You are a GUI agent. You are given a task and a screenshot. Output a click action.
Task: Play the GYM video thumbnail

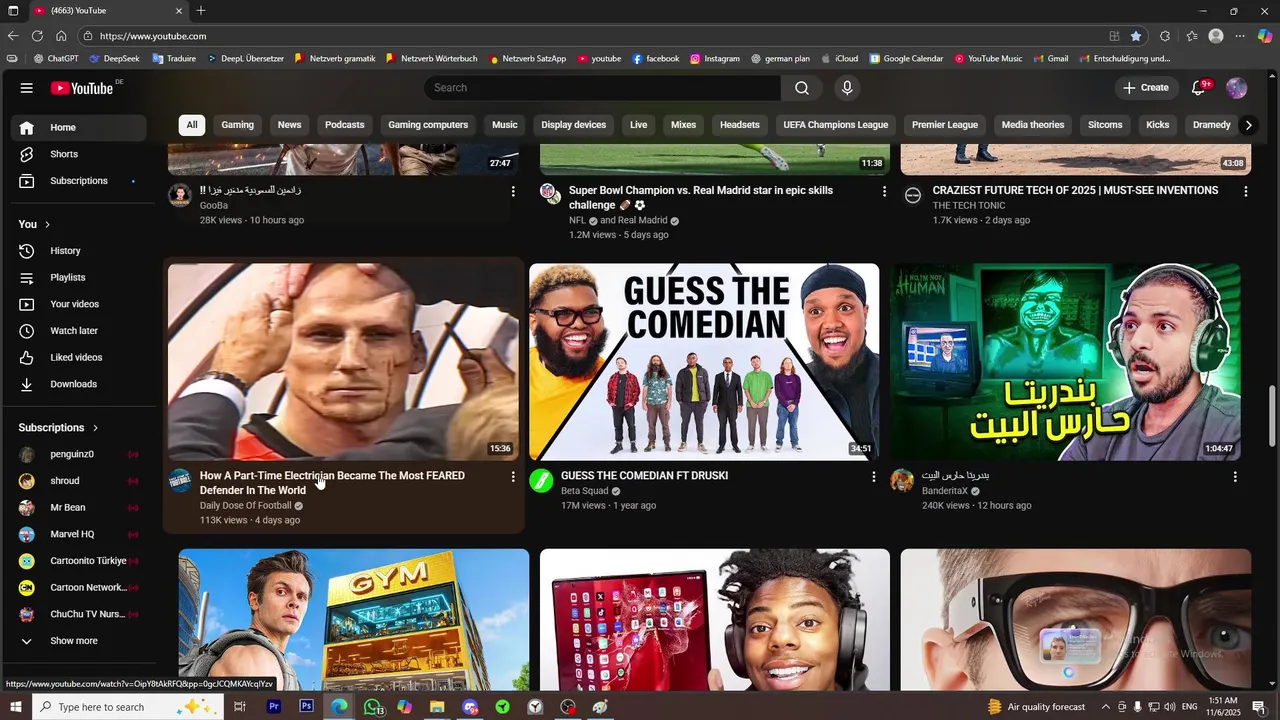click(x=354, y=620)
